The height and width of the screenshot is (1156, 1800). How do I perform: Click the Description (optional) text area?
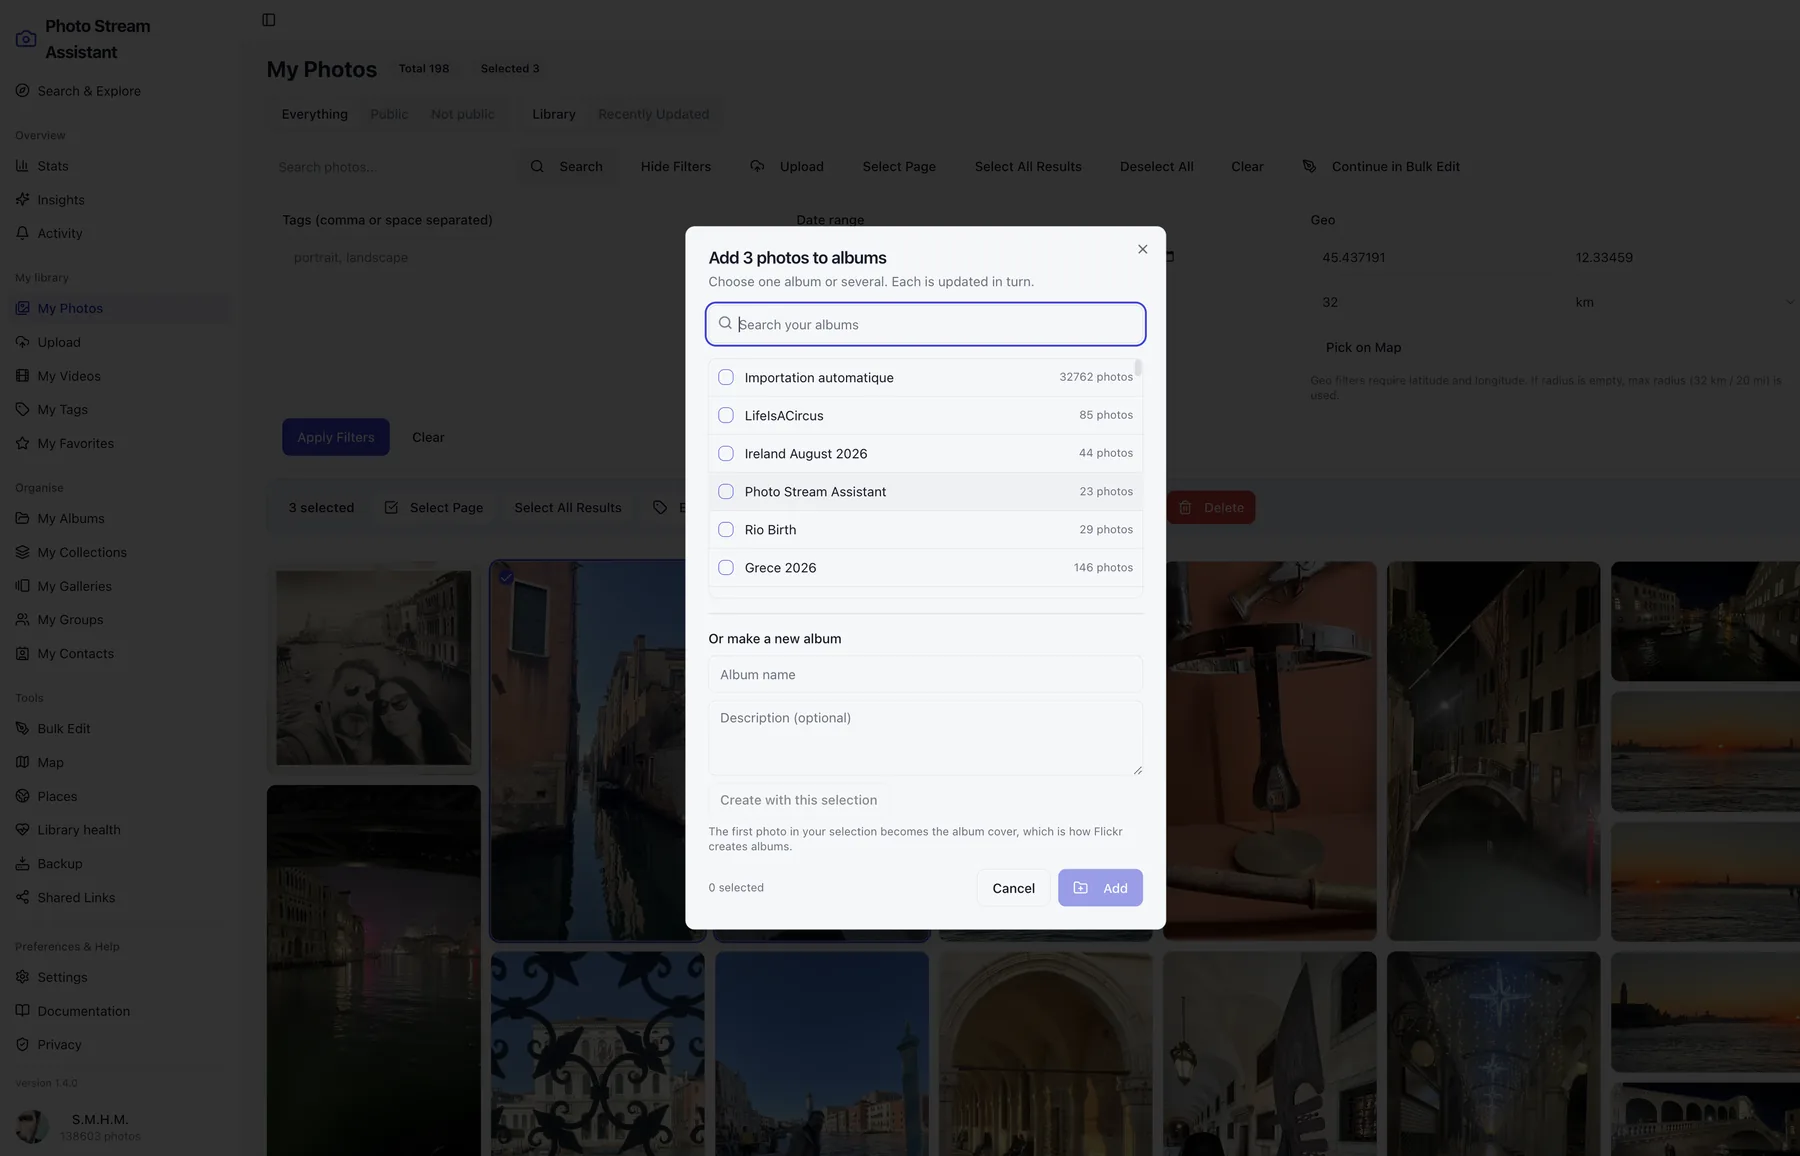(925, 738)
